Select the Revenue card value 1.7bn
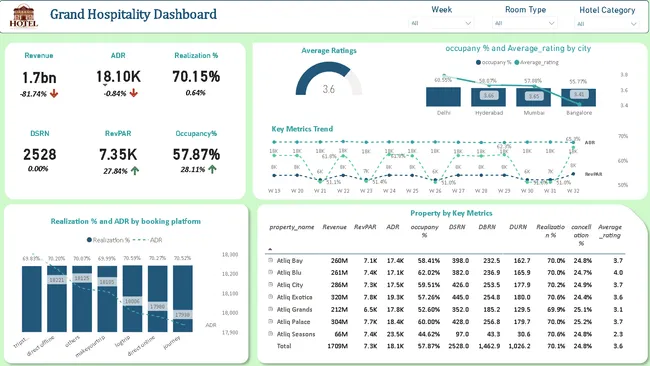 pyautogui.click(x=39, y=78)
